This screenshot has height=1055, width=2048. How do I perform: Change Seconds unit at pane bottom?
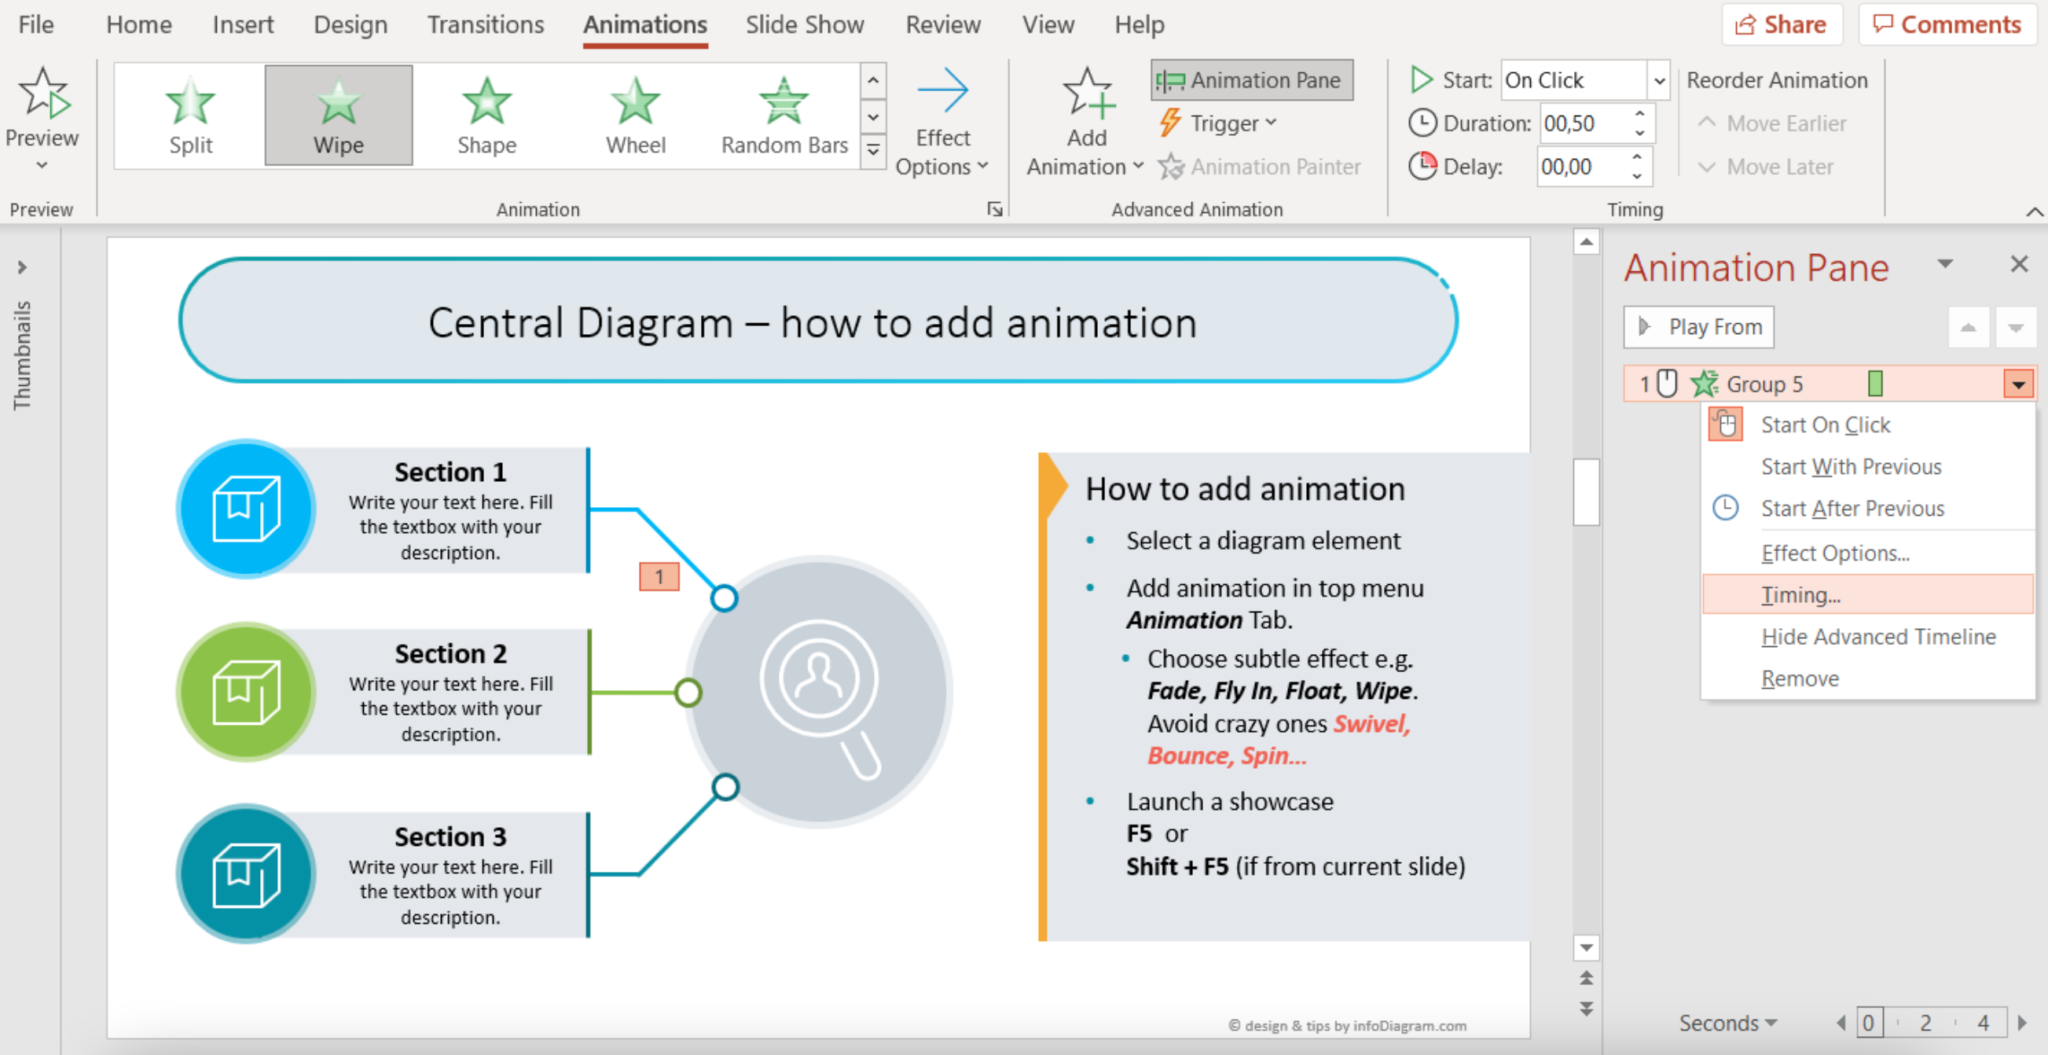1726,1022
